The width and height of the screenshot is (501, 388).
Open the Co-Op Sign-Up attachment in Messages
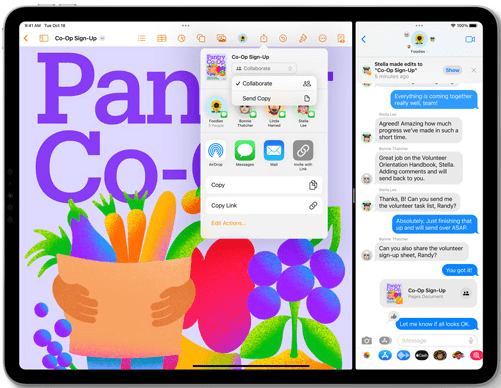click(428, 293)
